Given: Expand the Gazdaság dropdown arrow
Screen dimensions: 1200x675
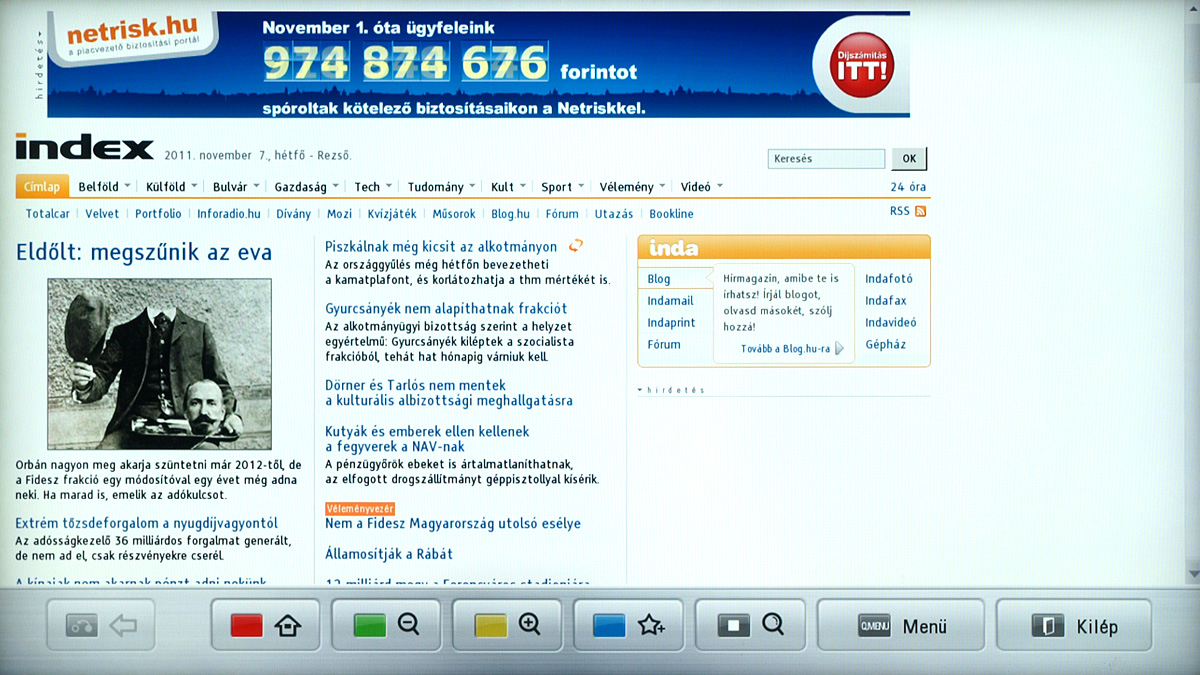Looking at the screenshot, I should click(335, 186).
